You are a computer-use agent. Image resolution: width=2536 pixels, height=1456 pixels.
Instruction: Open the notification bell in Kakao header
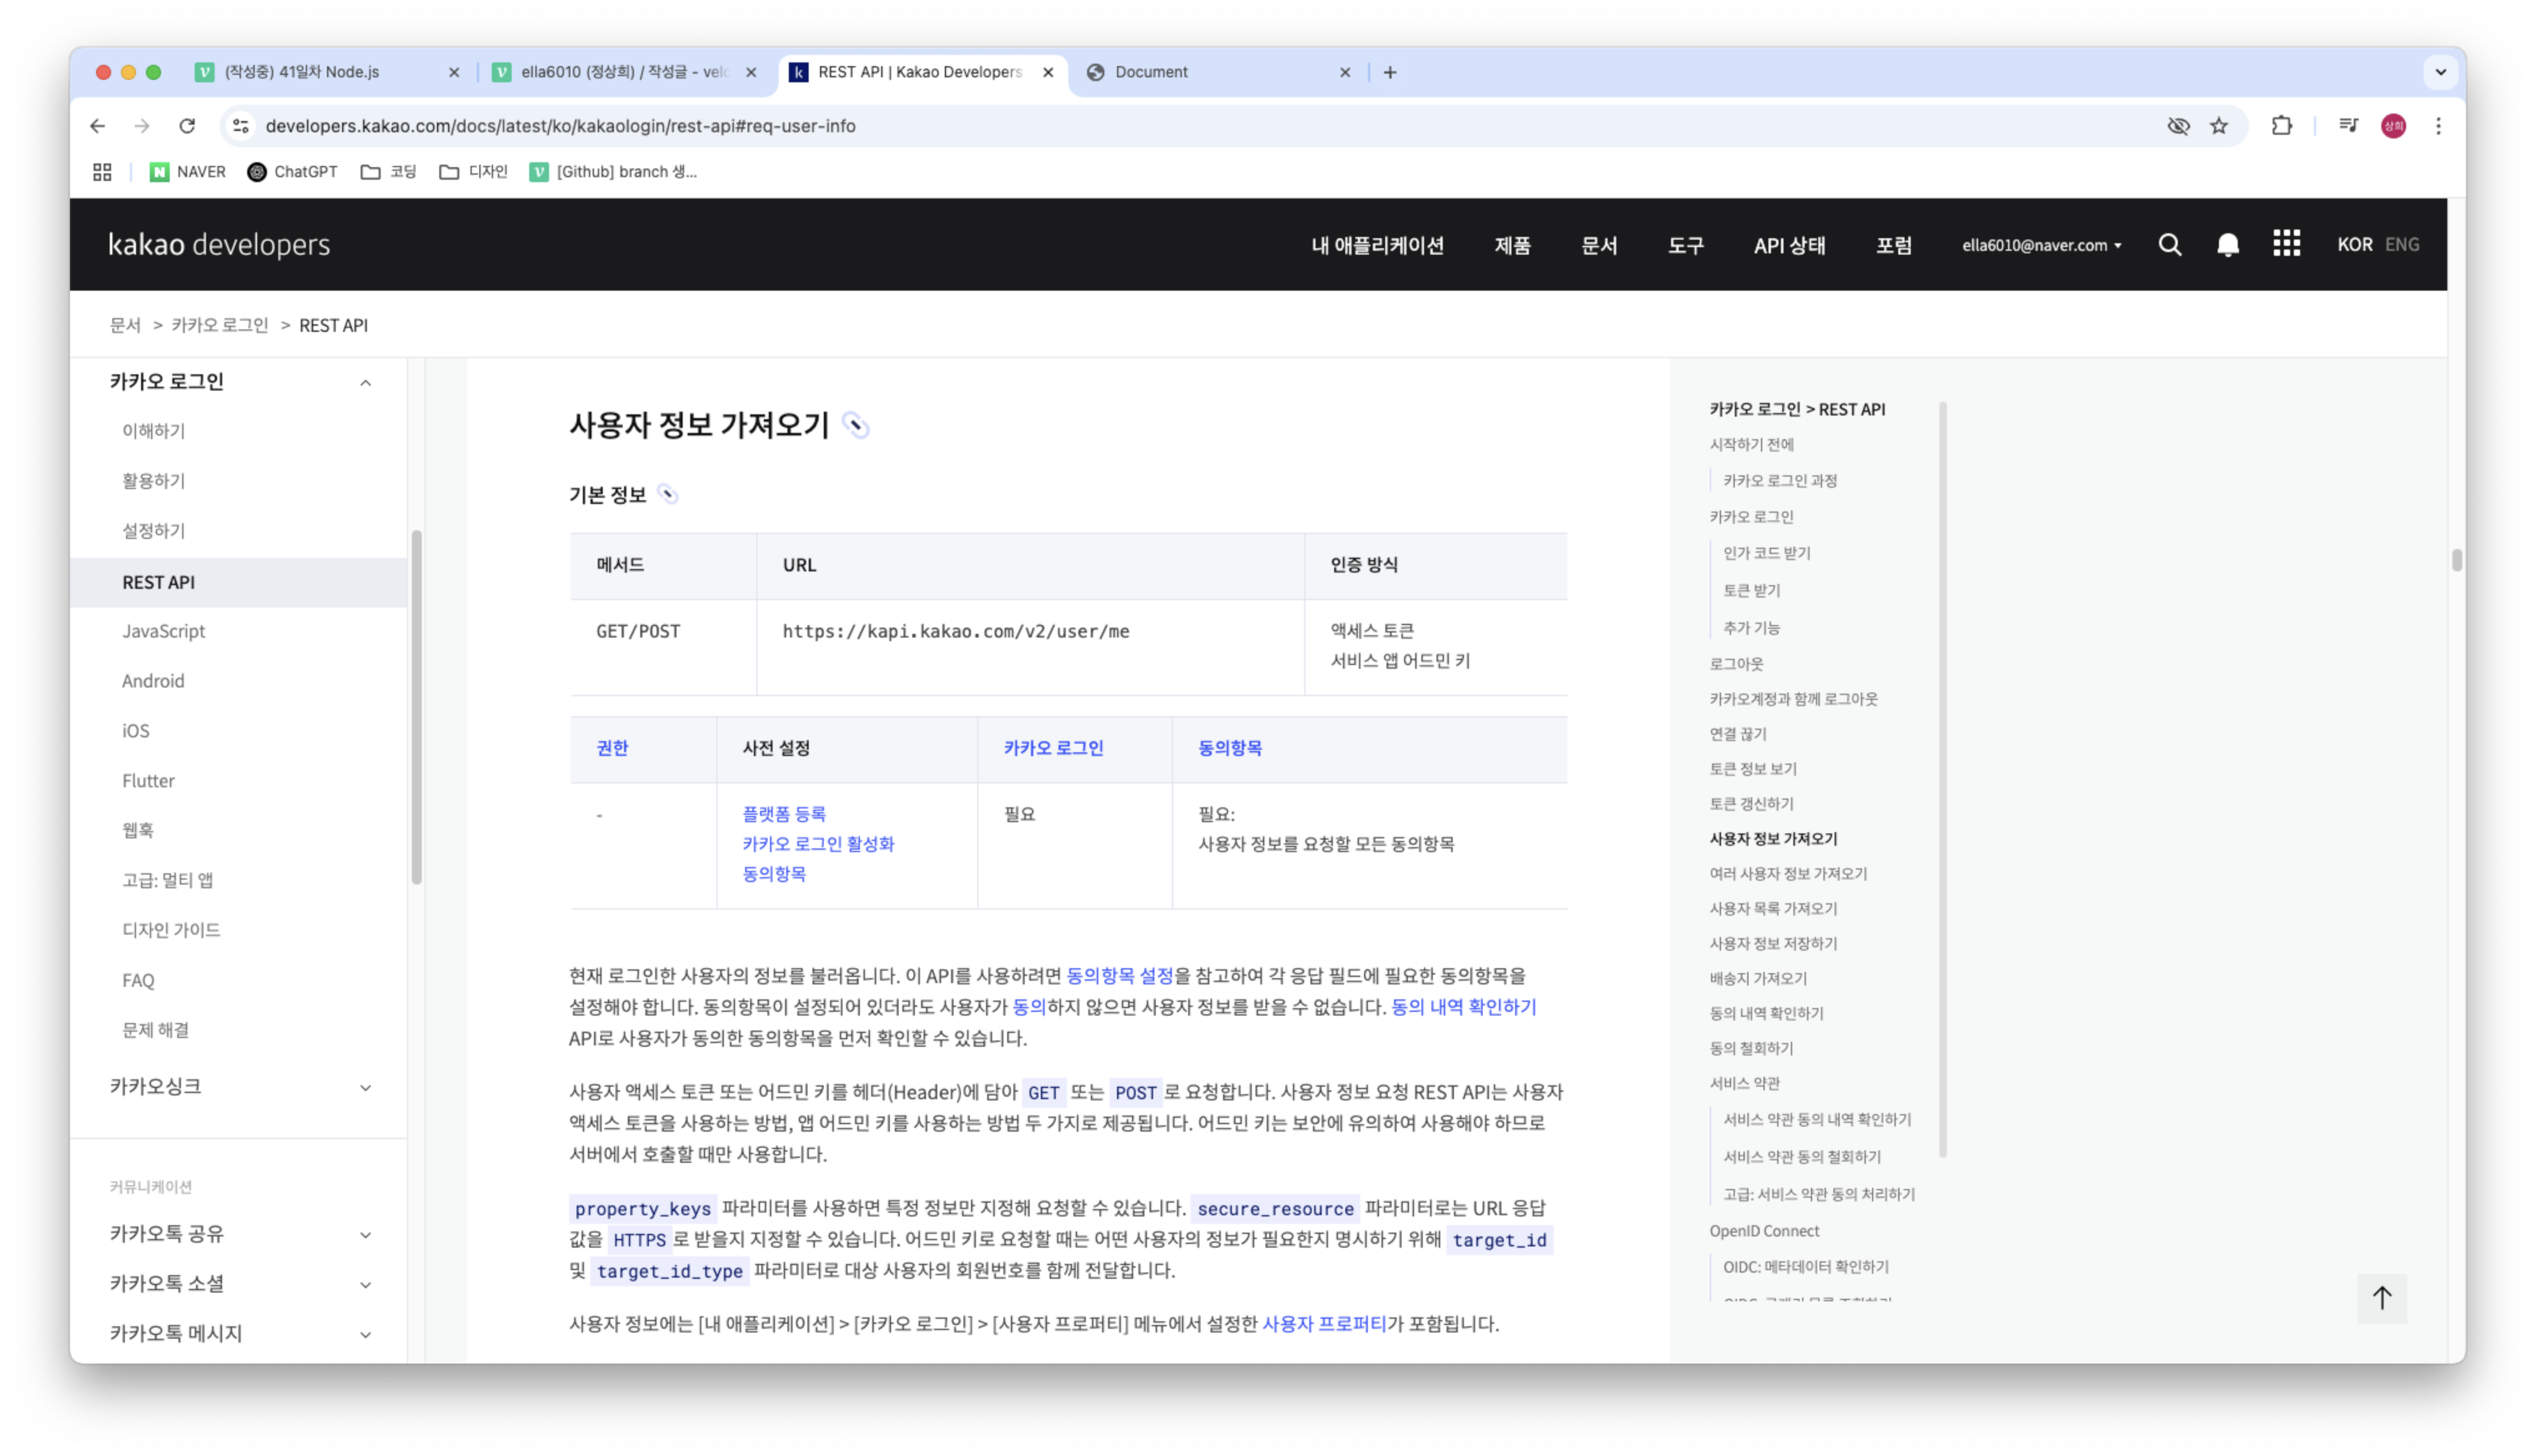[2227, 245]
